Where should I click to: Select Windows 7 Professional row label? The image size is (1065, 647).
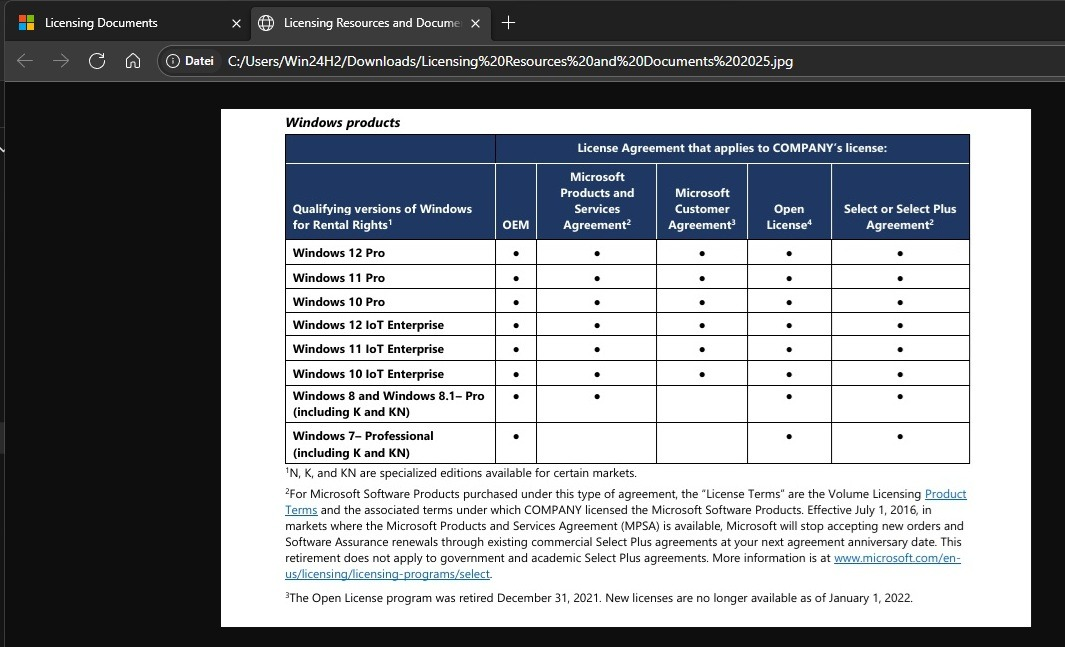point(363,444)
